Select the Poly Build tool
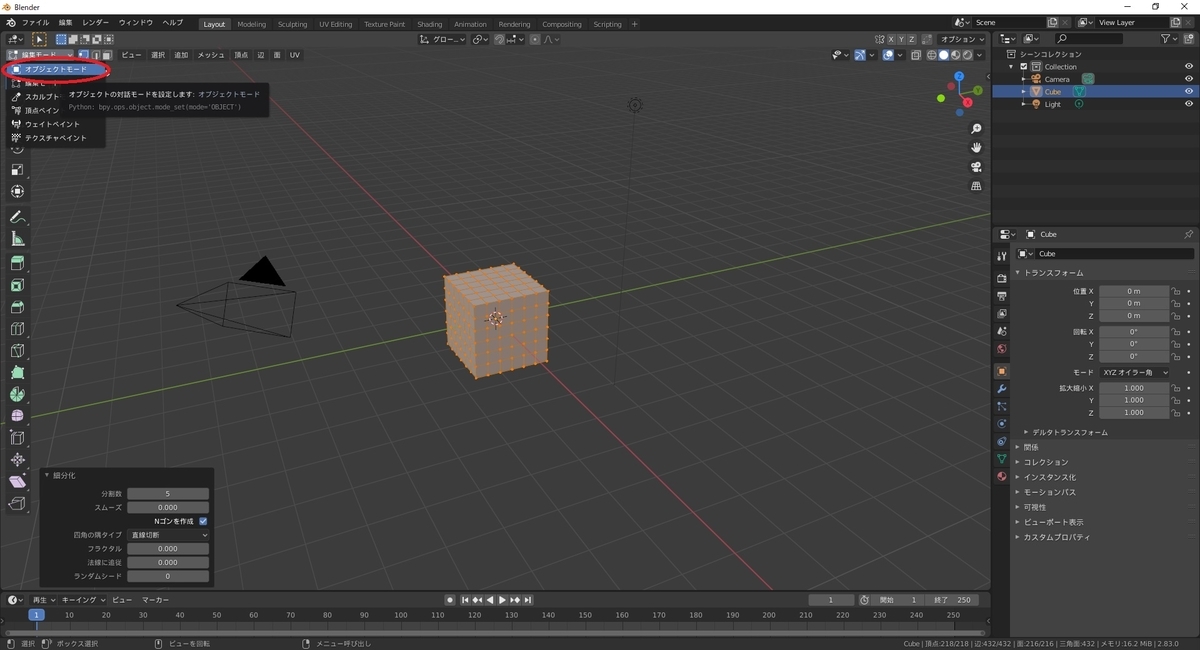 pyautogui.click(x=17, y=373)
